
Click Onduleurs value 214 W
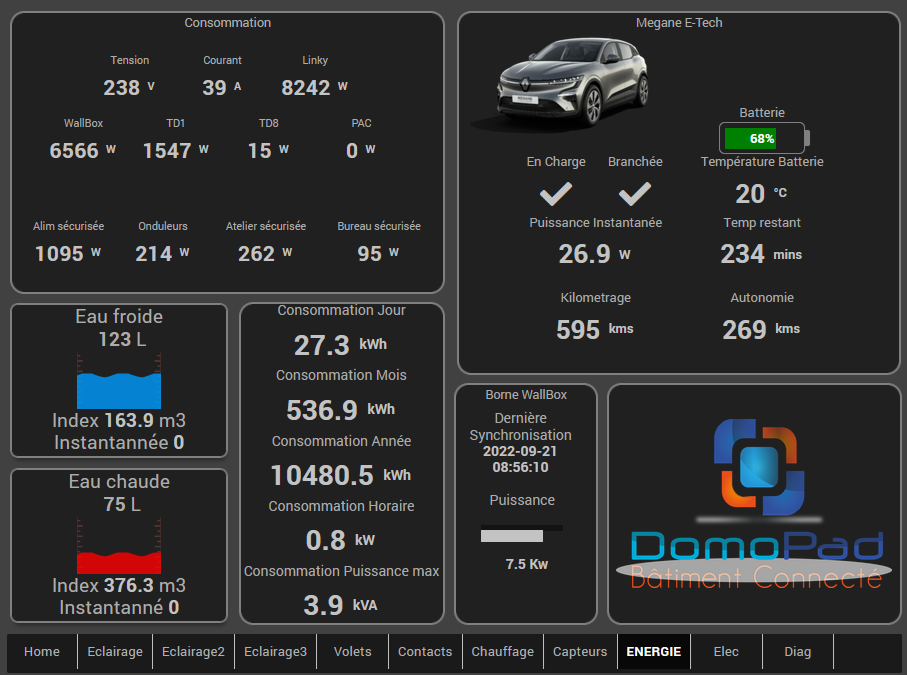click(162, 253)
